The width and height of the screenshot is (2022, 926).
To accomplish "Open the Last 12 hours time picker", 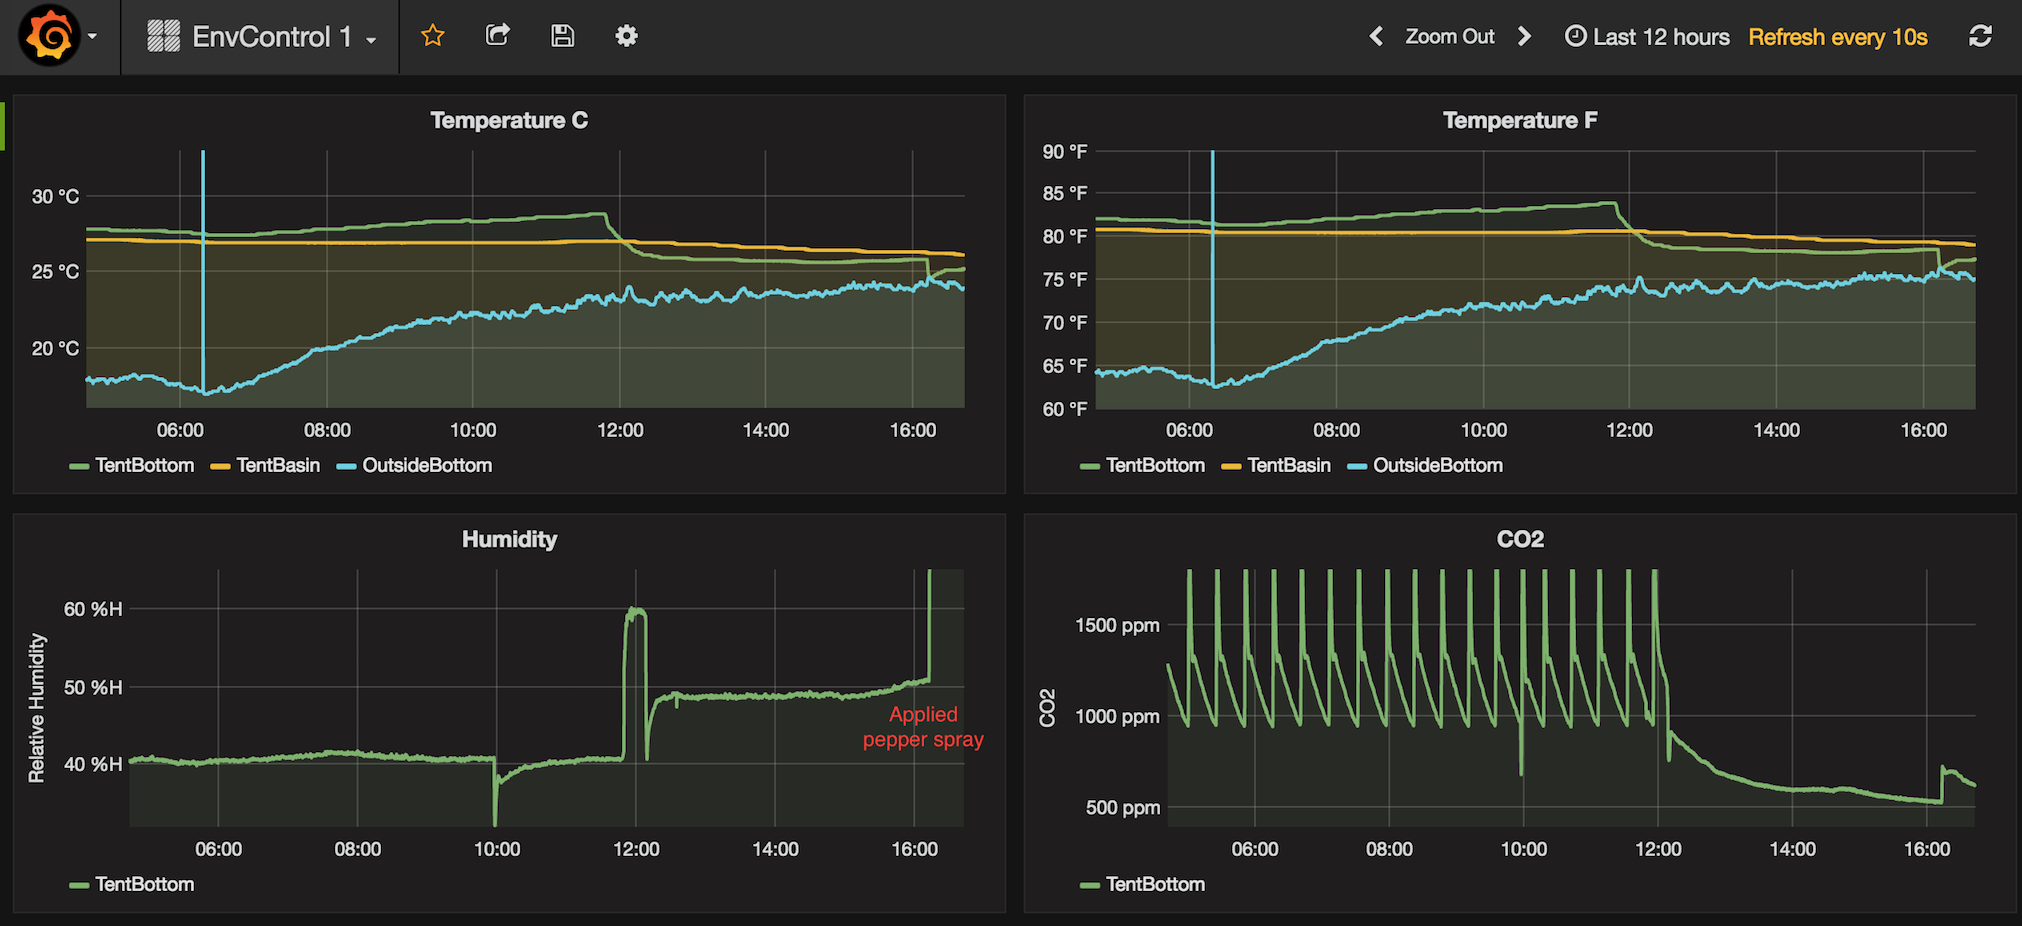I will [1648, 37].
